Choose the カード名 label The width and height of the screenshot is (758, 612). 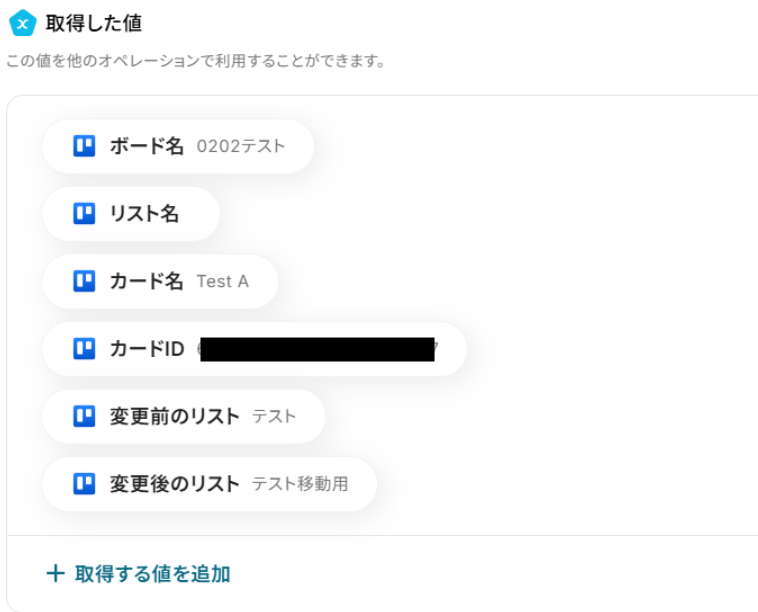coord(147,281)
